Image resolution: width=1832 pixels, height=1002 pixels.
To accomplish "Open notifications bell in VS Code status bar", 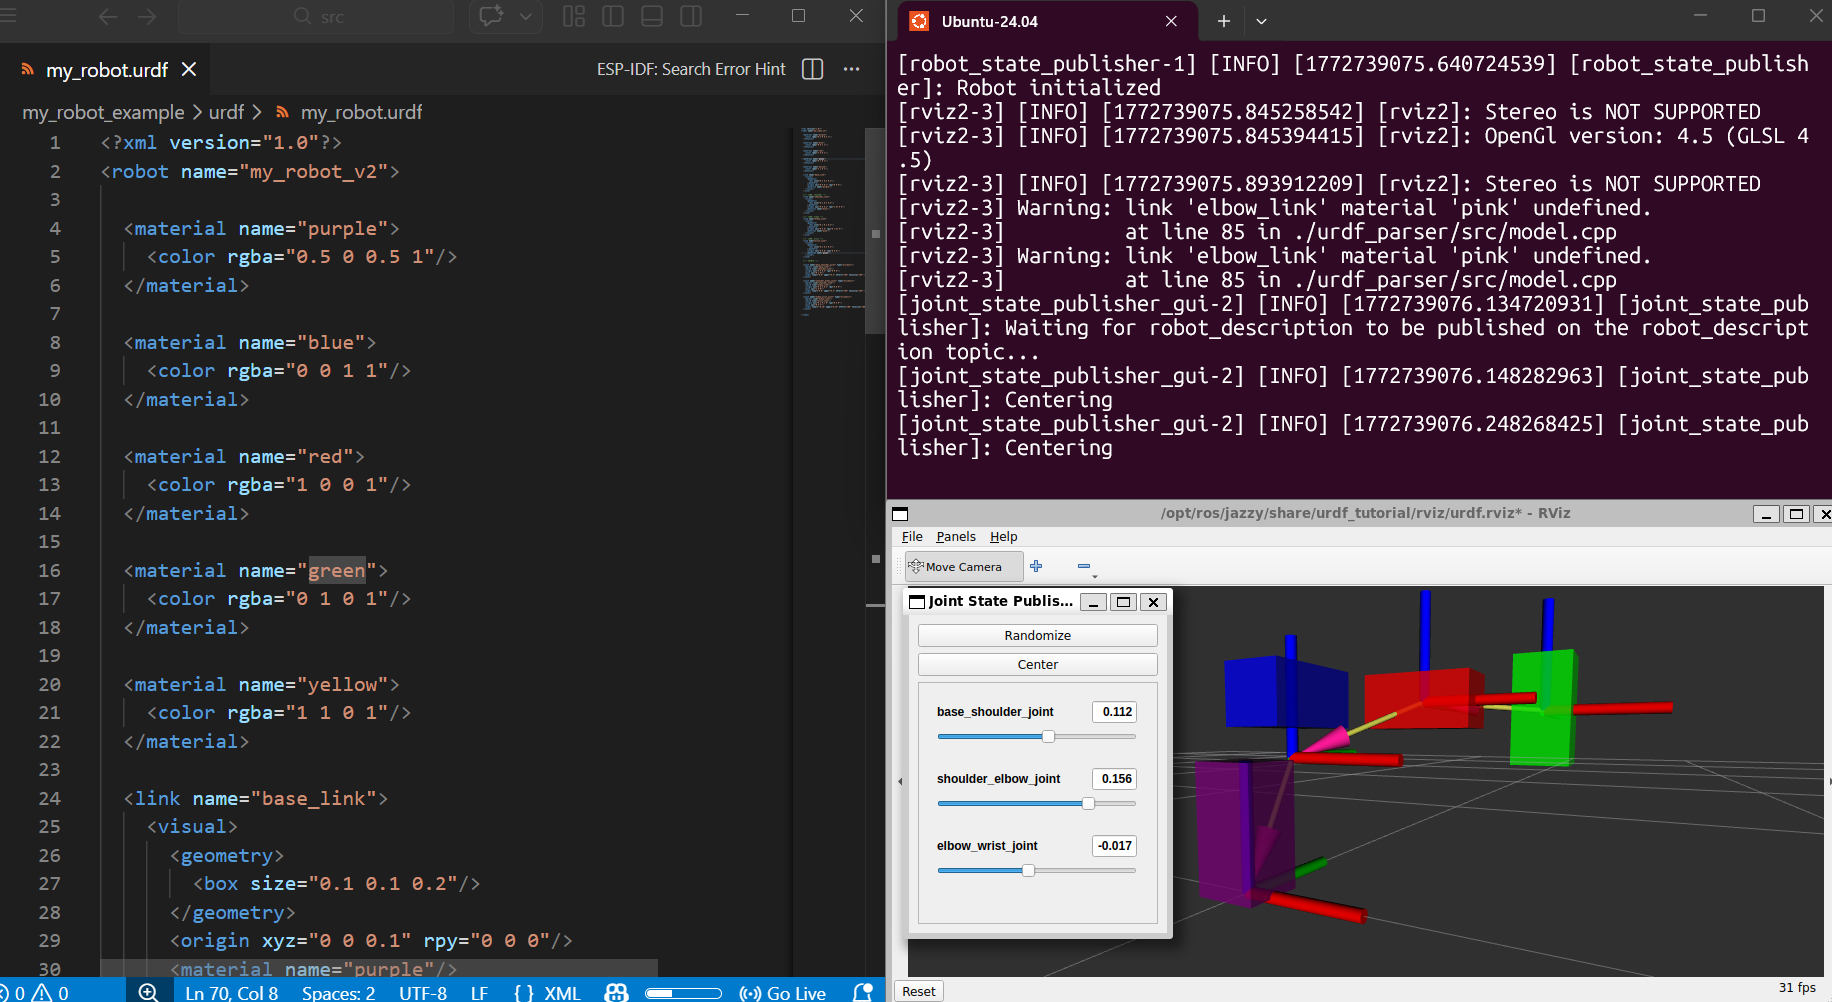I will (862, 992).
